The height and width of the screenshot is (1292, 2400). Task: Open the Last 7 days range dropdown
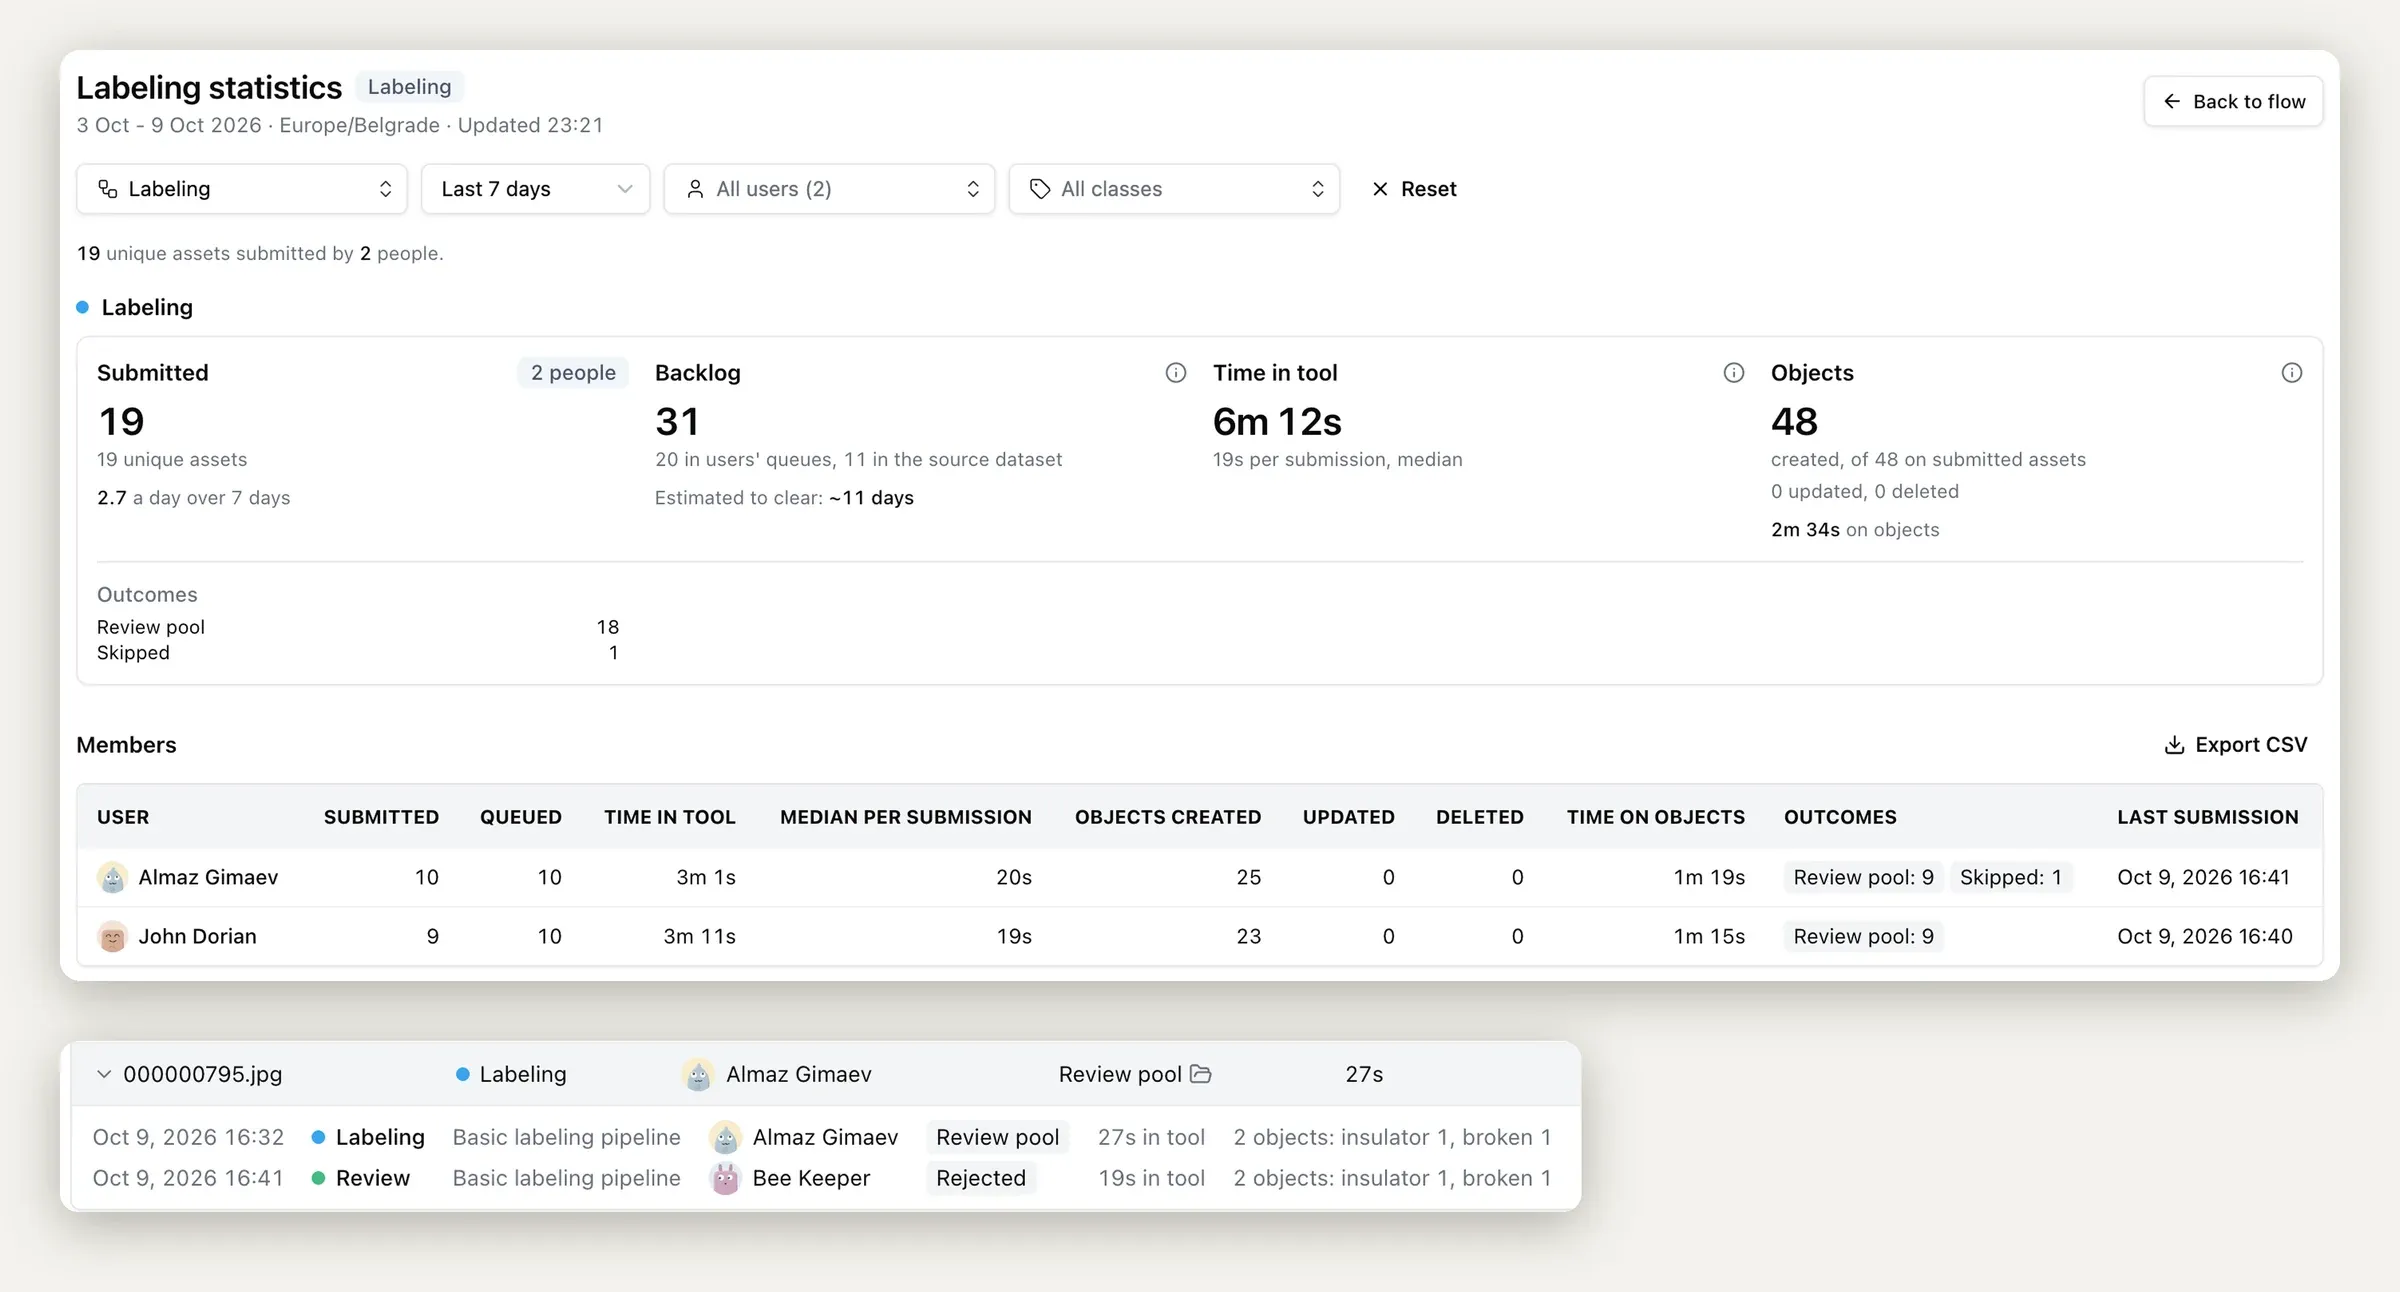tap(535, 189)
